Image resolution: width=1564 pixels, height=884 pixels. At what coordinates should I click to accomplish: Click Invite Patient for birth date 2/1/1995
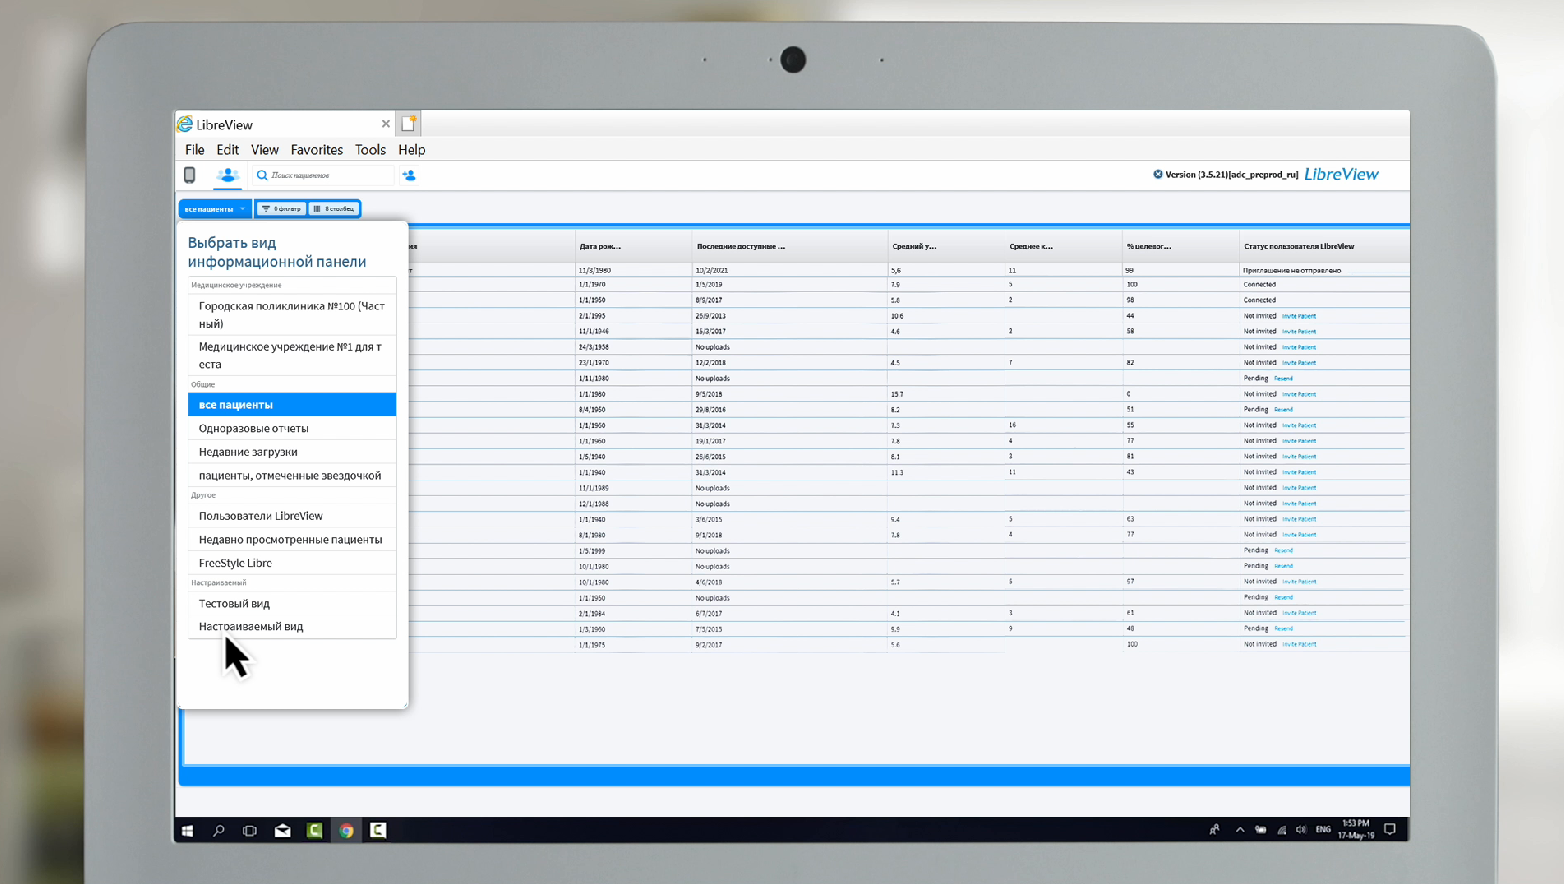[x=1299, y=316]
